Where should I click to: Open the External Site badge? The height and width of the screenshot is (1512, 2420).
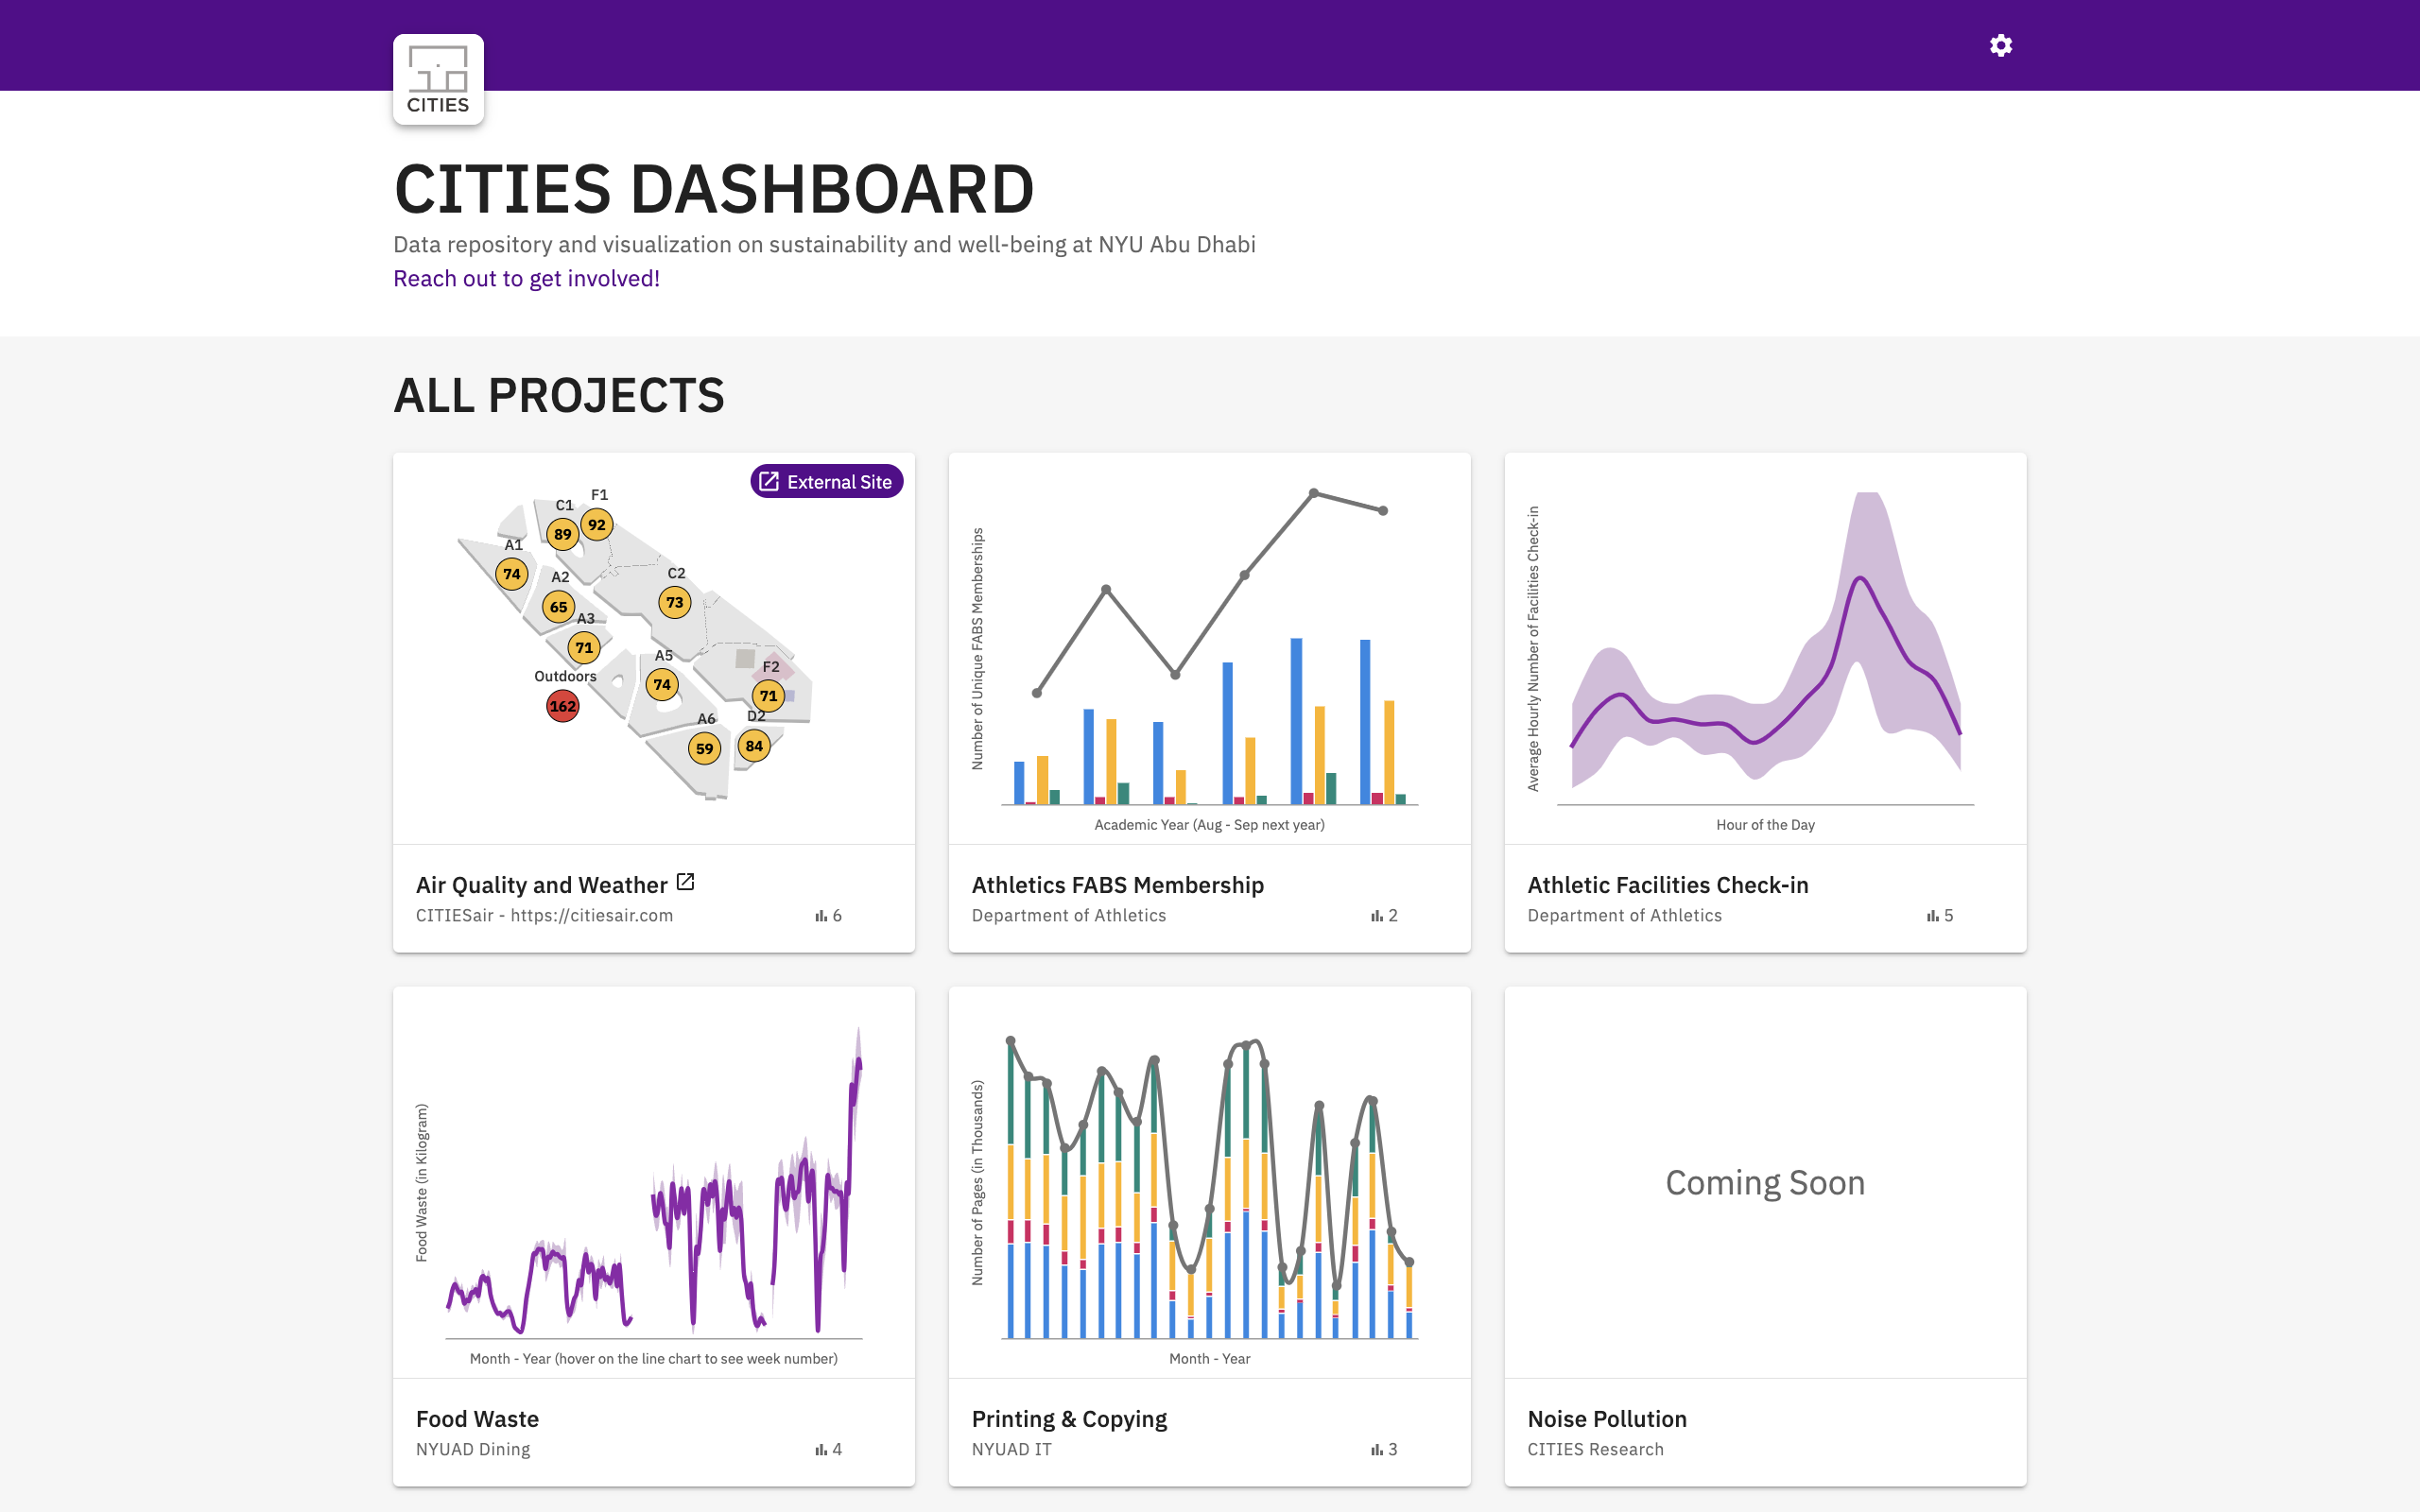(827, 481)
